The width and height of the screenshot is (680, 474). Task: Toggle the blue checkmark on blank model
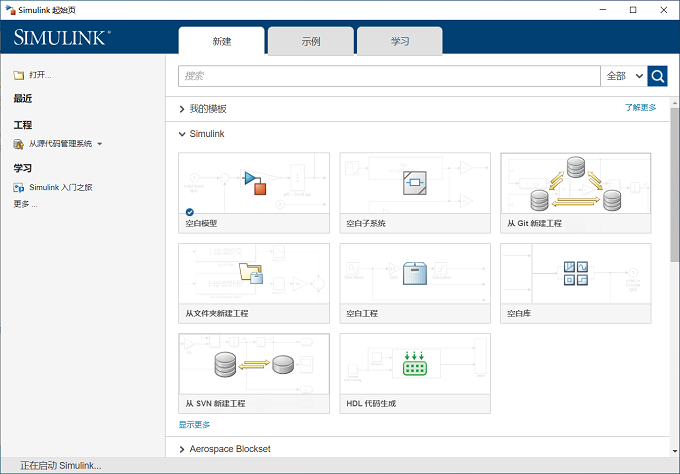coord(190,212)
